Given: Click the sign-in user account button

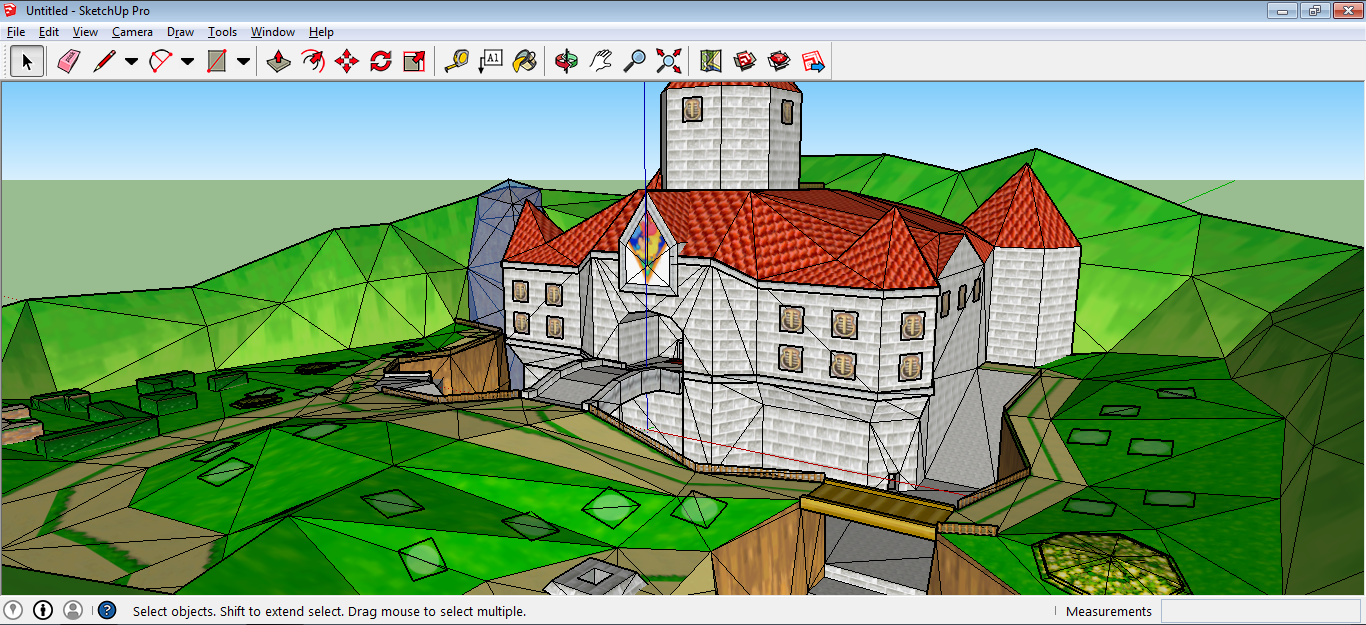Looking at the screenshot, I should (x=73, y=610).
